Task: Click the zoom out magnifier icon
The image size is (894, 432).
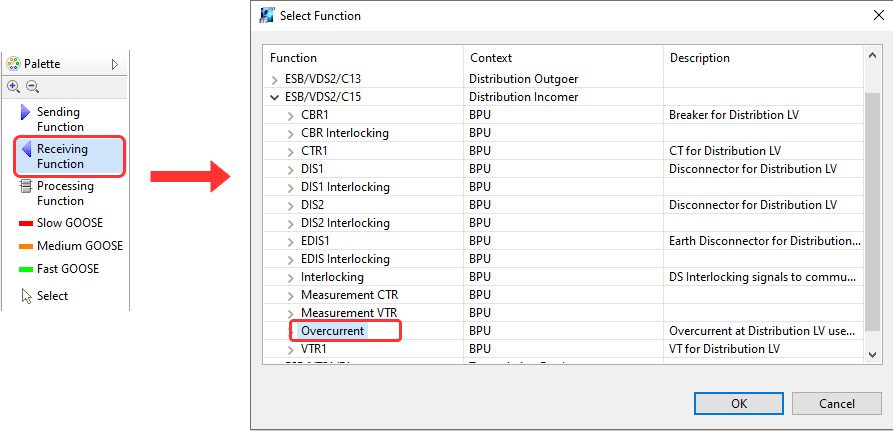Action: tap(32, 87)
